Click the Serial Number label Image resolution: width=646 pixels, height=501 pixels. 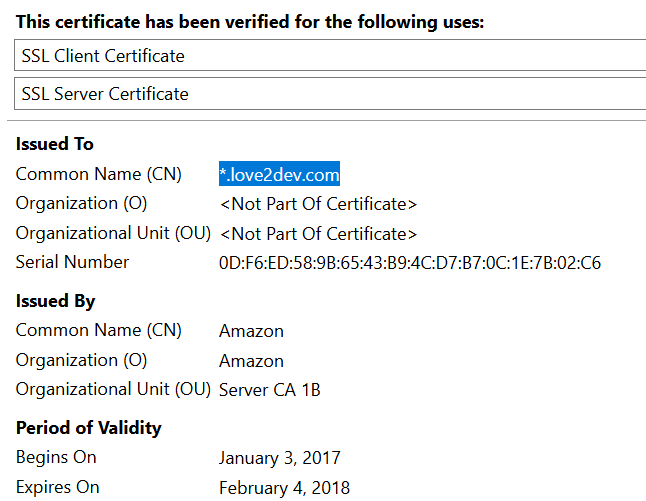point(72,262)
